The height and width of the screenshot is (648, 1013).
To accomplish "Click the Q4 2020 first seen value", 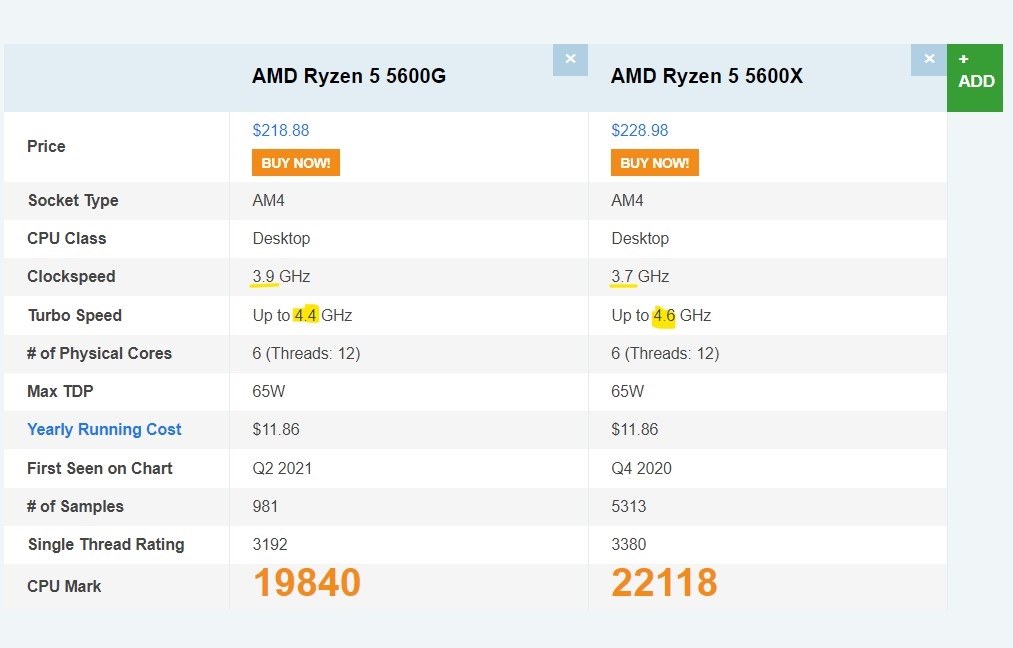I will click(642, 468).
